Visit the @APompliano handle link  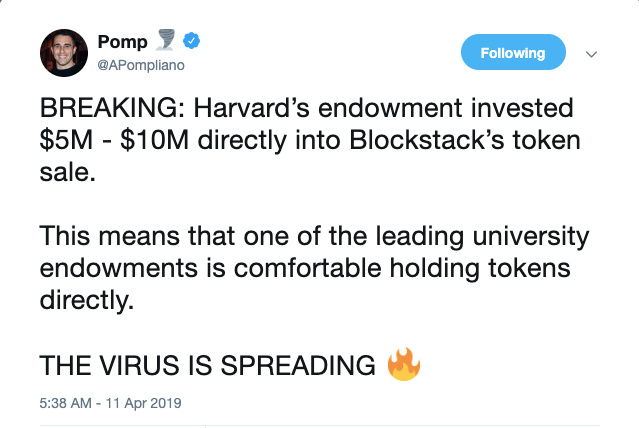click(141, 65)
